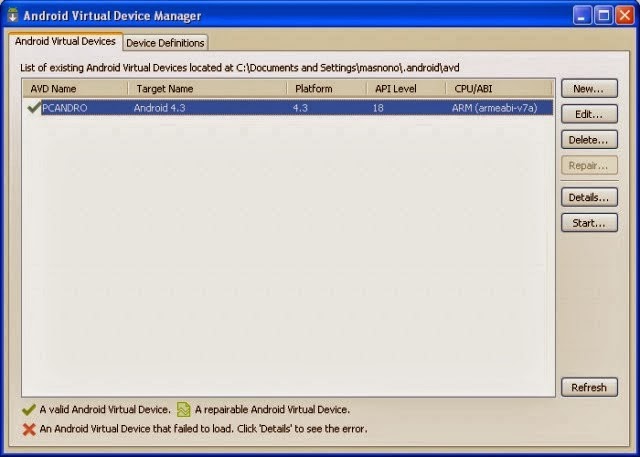Click the 'A repairable Android Virtual Device.' text
Viewport: 640px width, 457px height.
272,410
